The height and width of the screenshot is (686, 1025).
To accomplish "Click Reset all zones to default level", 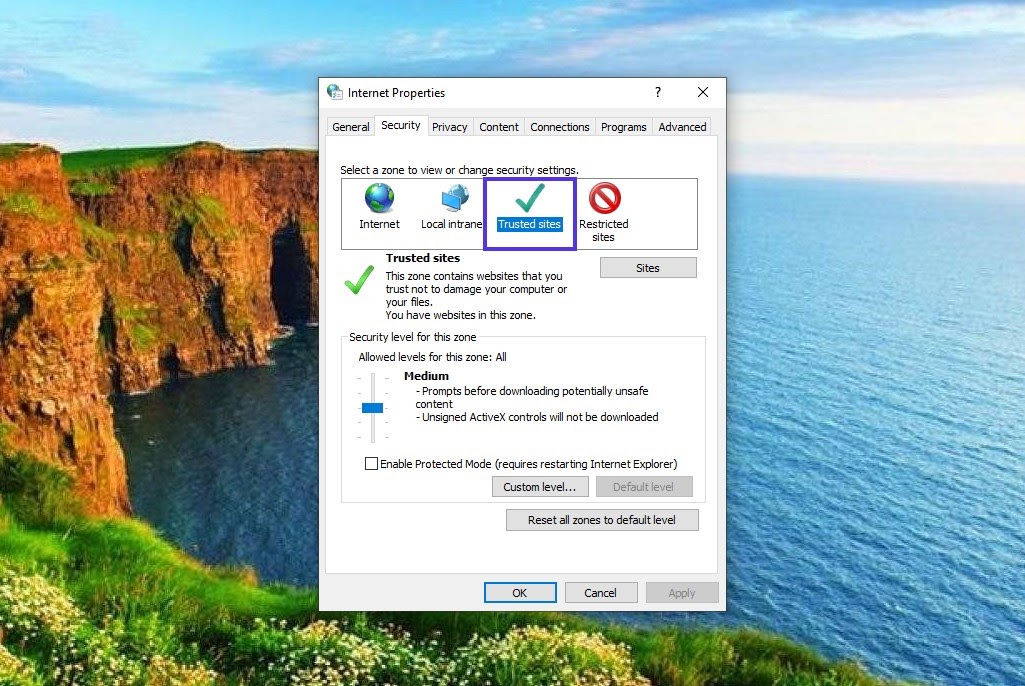I will point(601,519).
